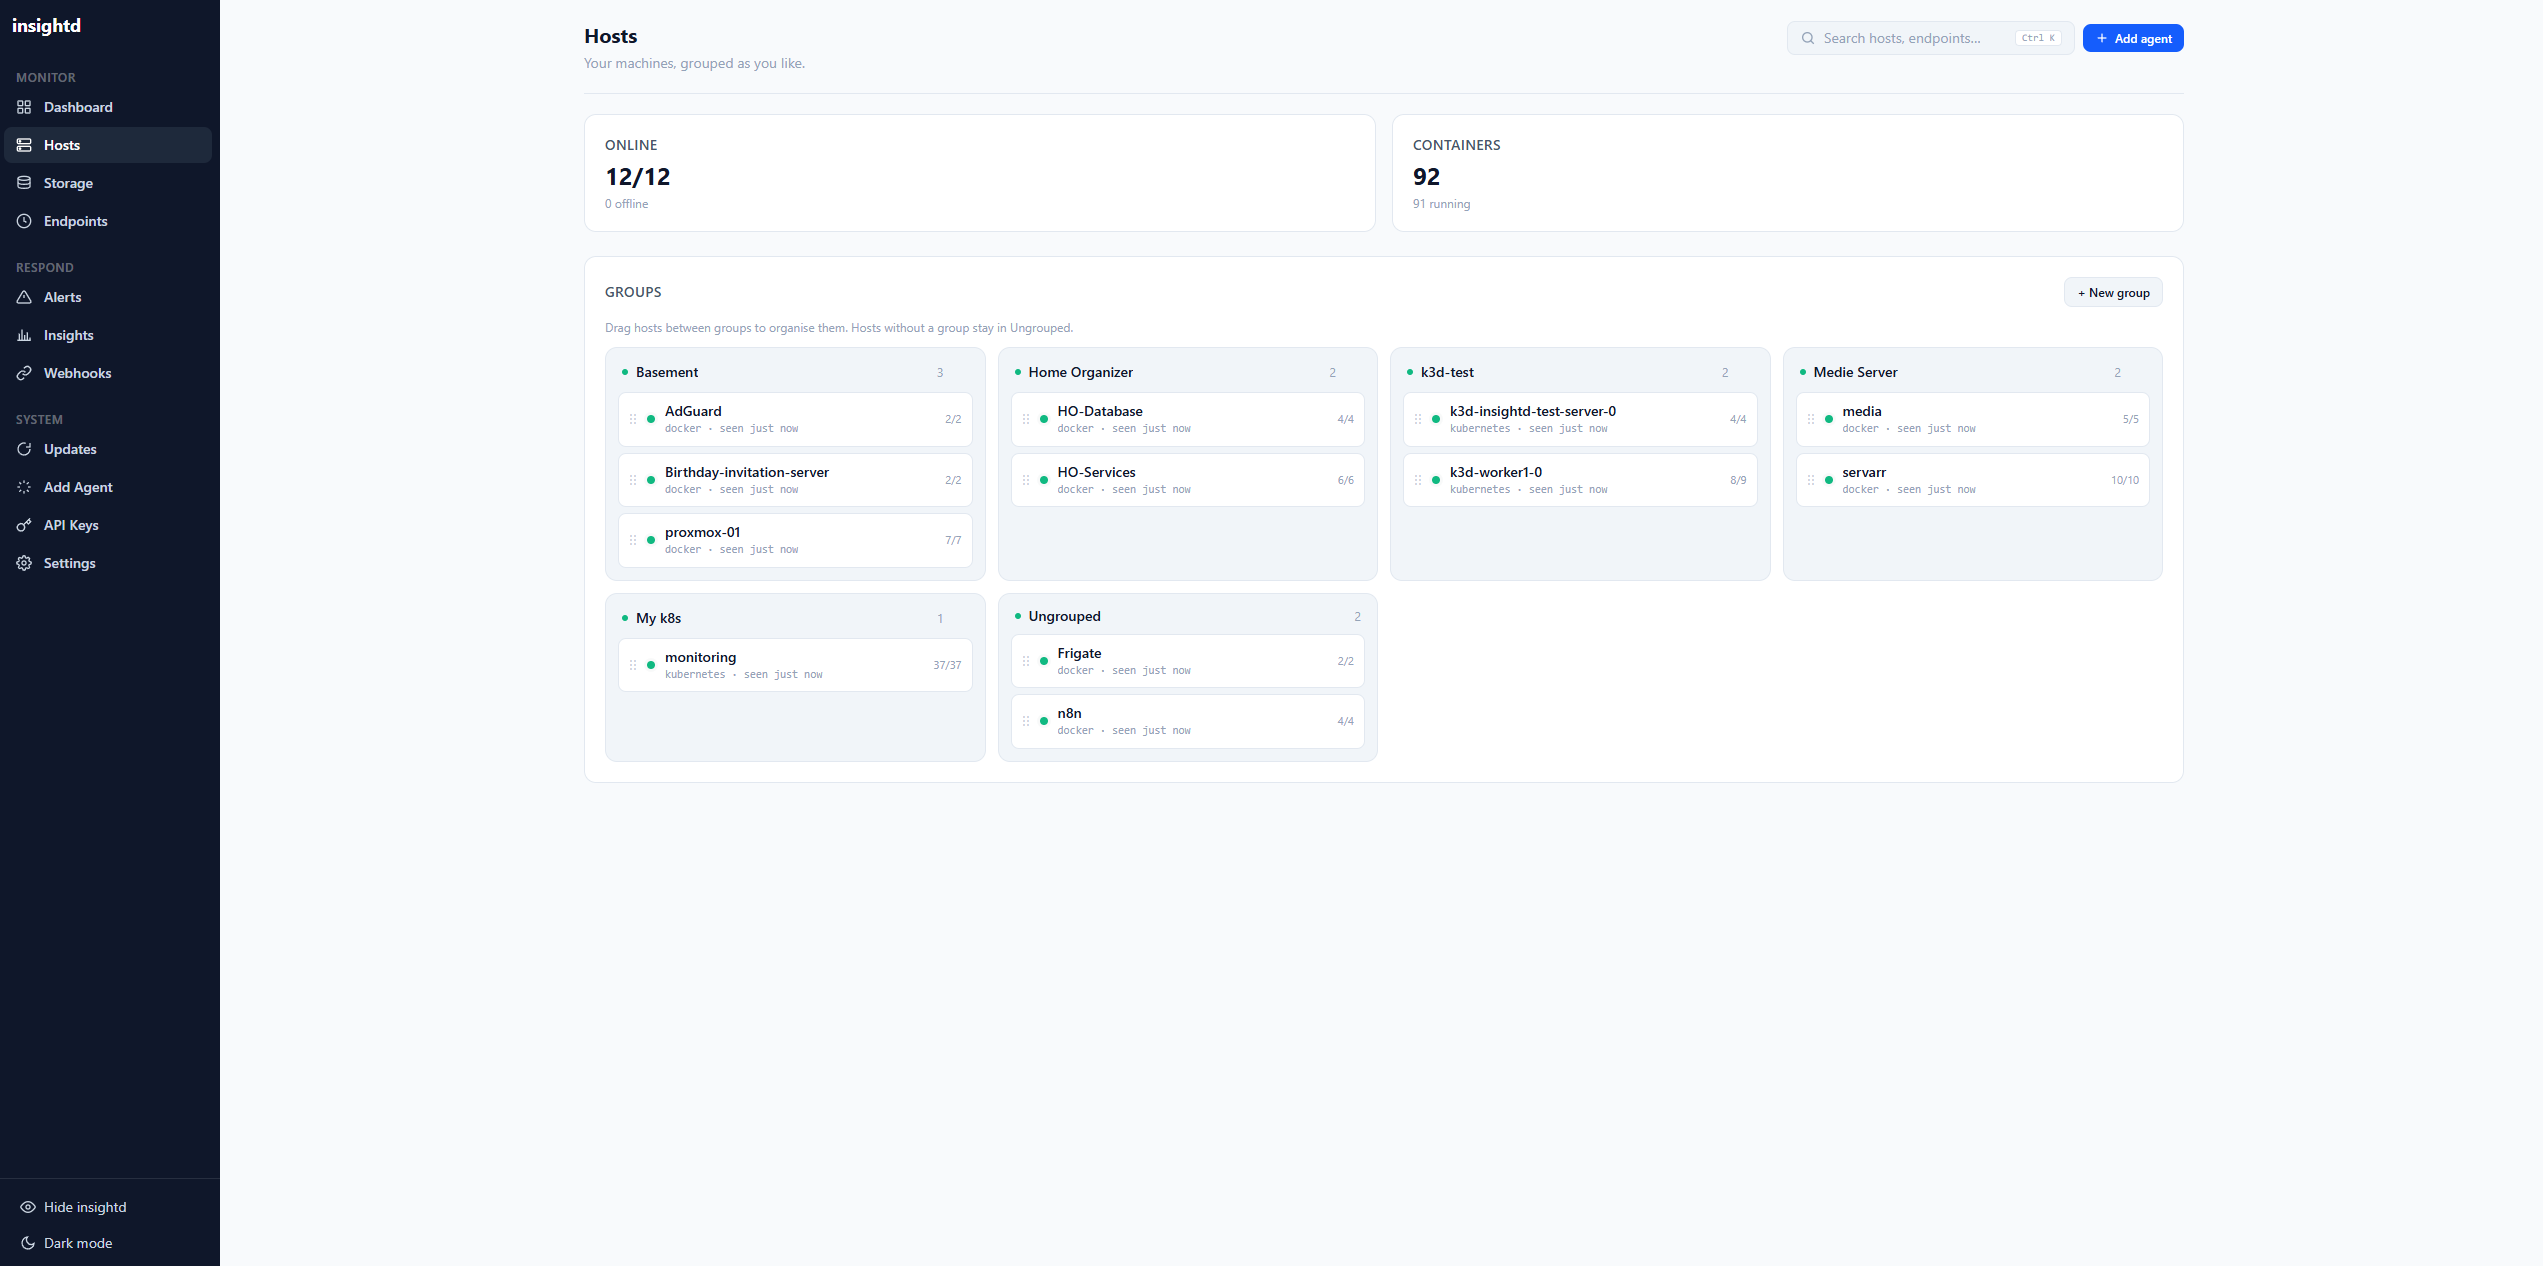The height and width of the screenshot is (1266, 2543).
Task: Select the Basement group title
Action: tap(667, 372)
